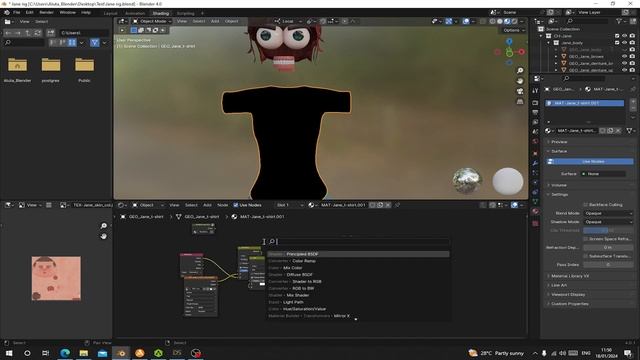Open the viewport zoom magnifier tool
Viewport: 640px width, 360px height.
520,71
